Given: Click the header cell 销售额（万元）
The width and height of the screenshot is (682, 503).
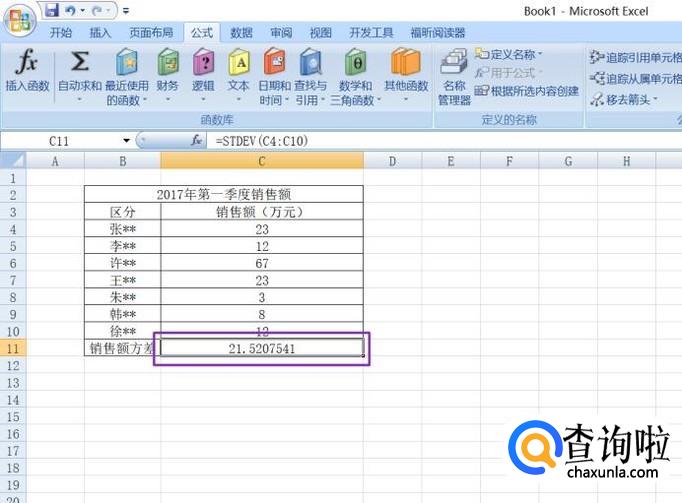Looking at the screenshot, I should (262, 212).
